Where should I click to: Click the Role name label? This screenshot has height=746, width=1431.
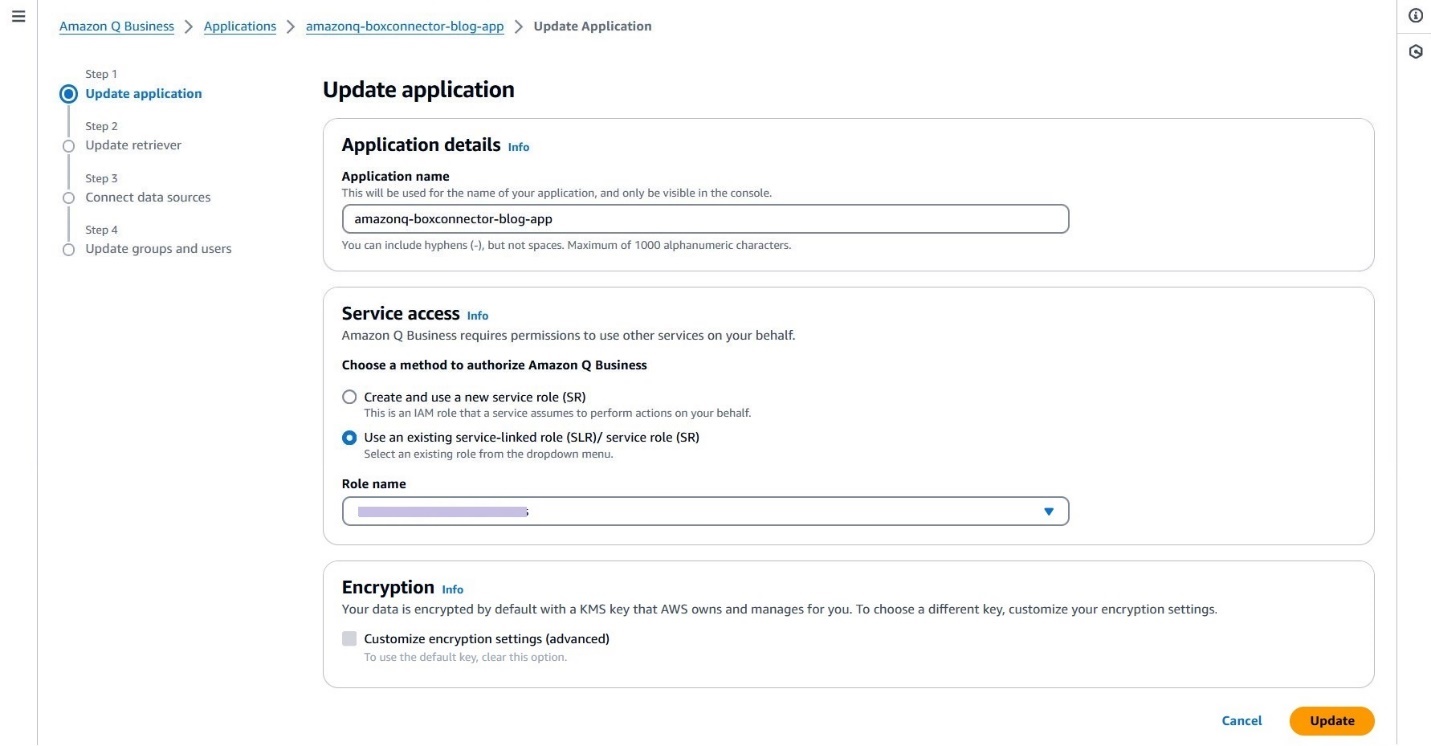[x=374, y=484]
